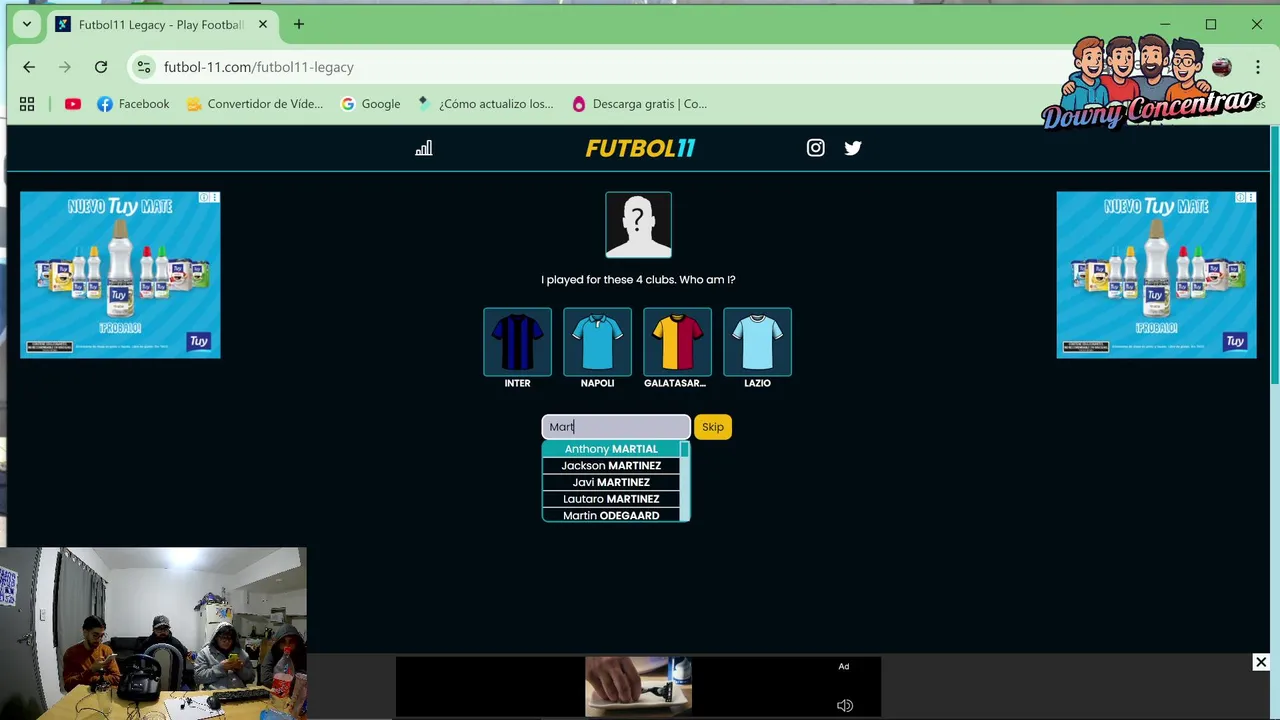
Task: Open ad info icon on right ad
Action: pos(1240,198)
